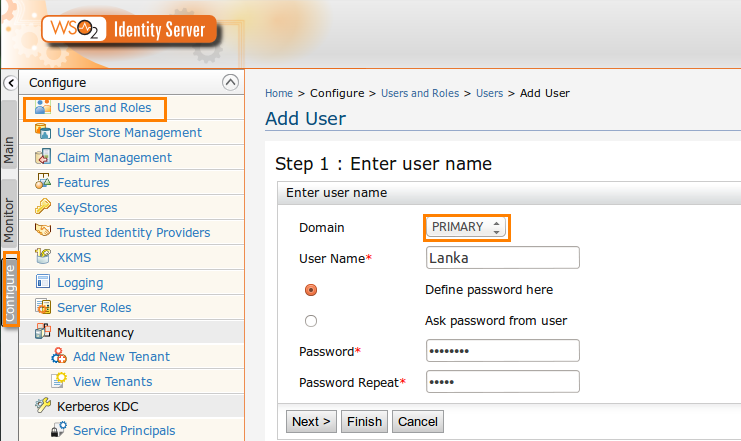Hide the sidebar using the left arrow
The height and width of the screenshot is (441, 741).
pos(10,83)
